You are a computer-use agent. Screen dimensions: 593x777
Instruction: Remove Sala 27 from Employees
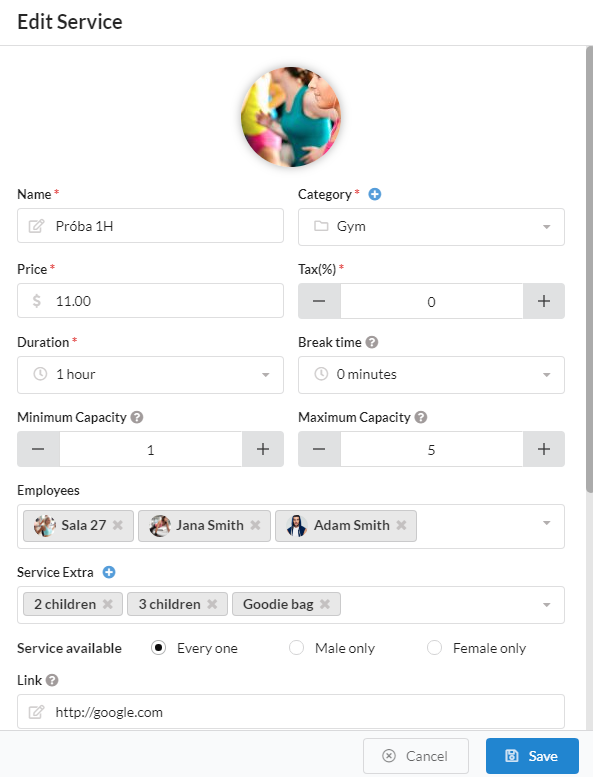pyautogui.click(x=118, y=525)
